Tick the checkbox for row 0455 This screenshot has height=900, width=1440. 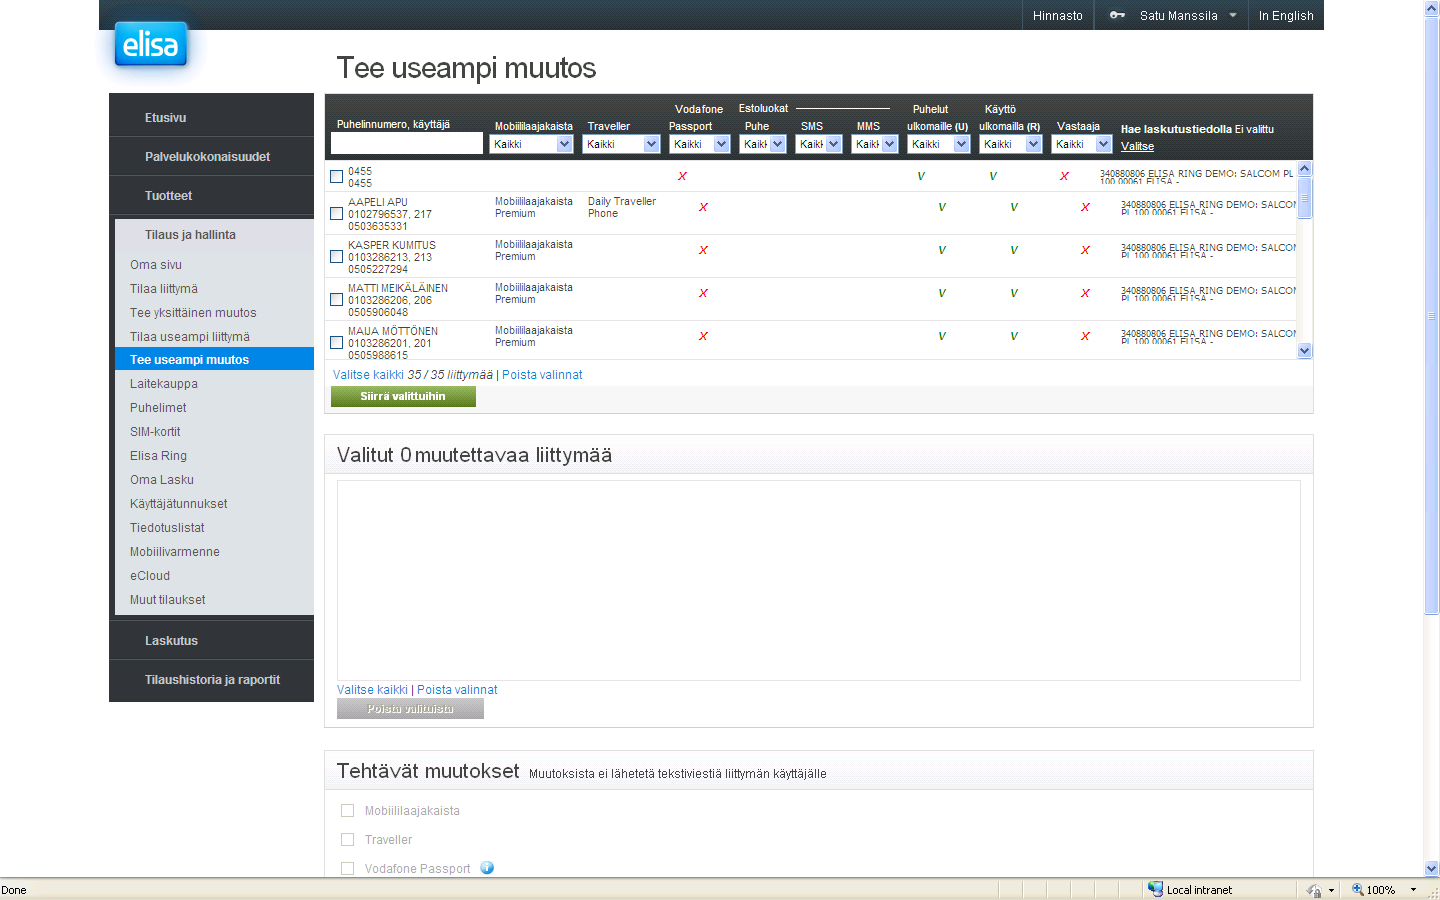pyautogui.click(x=337, y=177)
